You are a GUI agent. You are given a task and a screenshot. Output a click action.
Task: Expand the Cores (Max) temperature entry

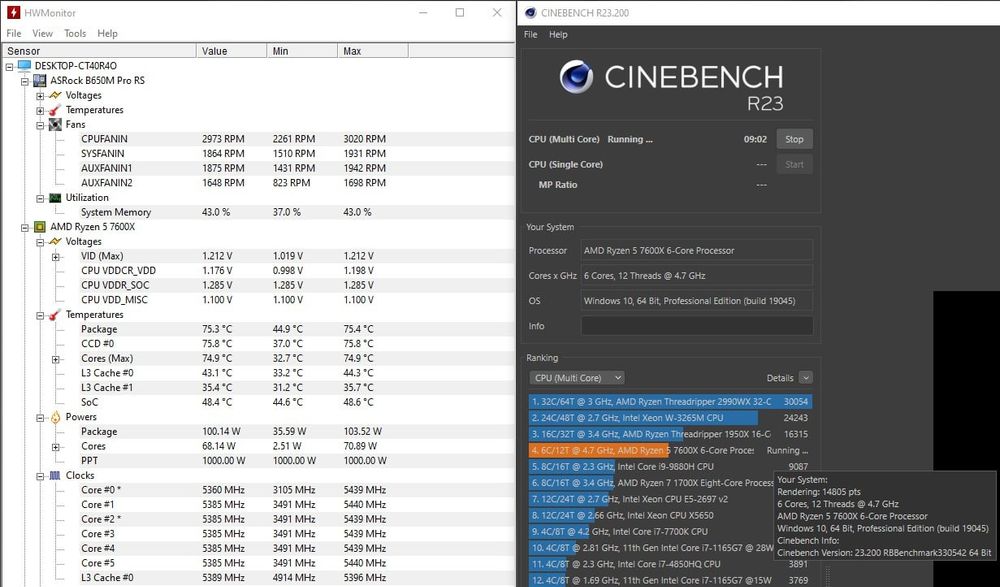[x=55, y=359]
